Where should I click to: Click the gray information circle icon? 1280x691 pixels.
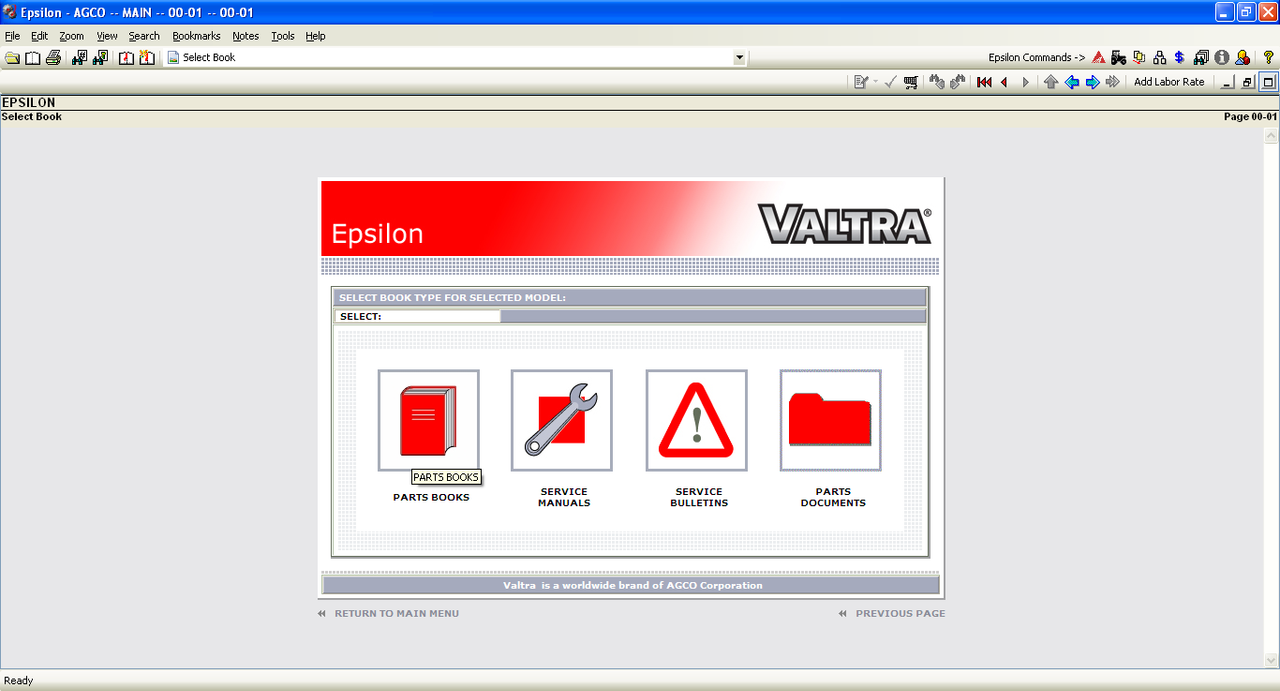pyautogui.click(x=1222, y=58)
